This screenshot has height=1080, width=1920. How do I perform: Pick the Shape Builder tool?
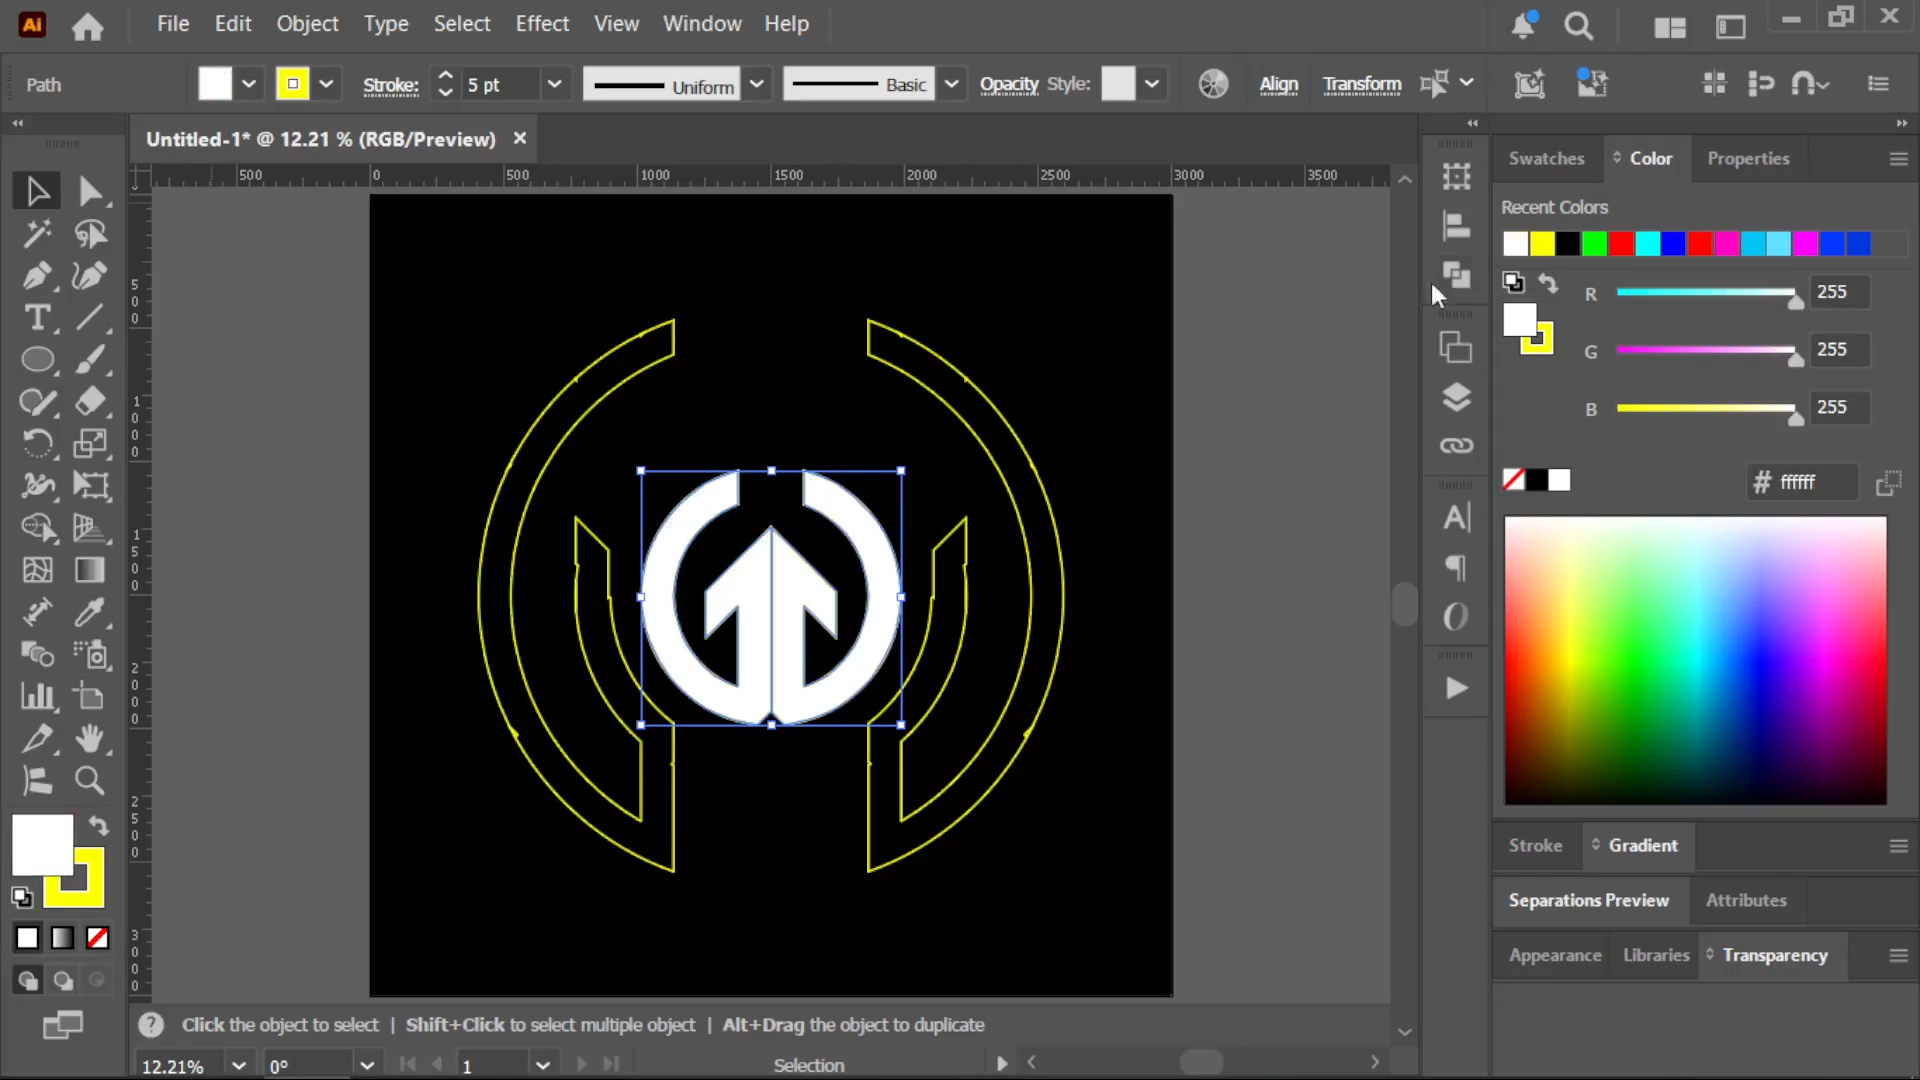(37, 528)
